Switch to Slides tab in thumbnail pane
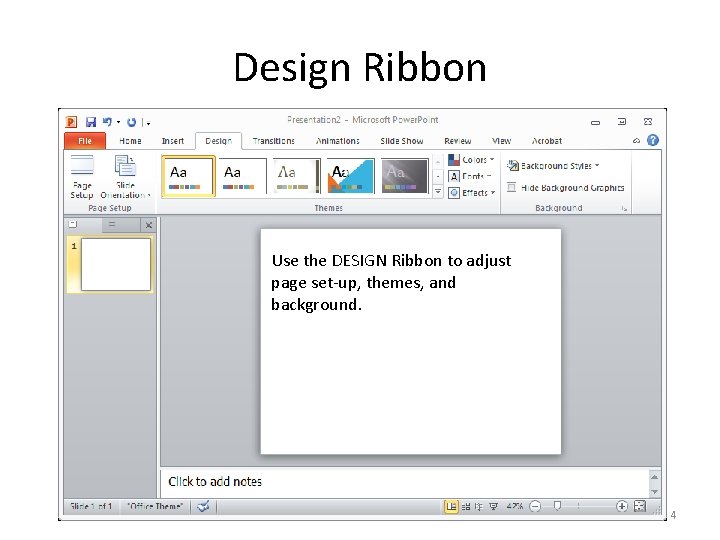Viewport: 720px width, 540px height. [73, 225]
